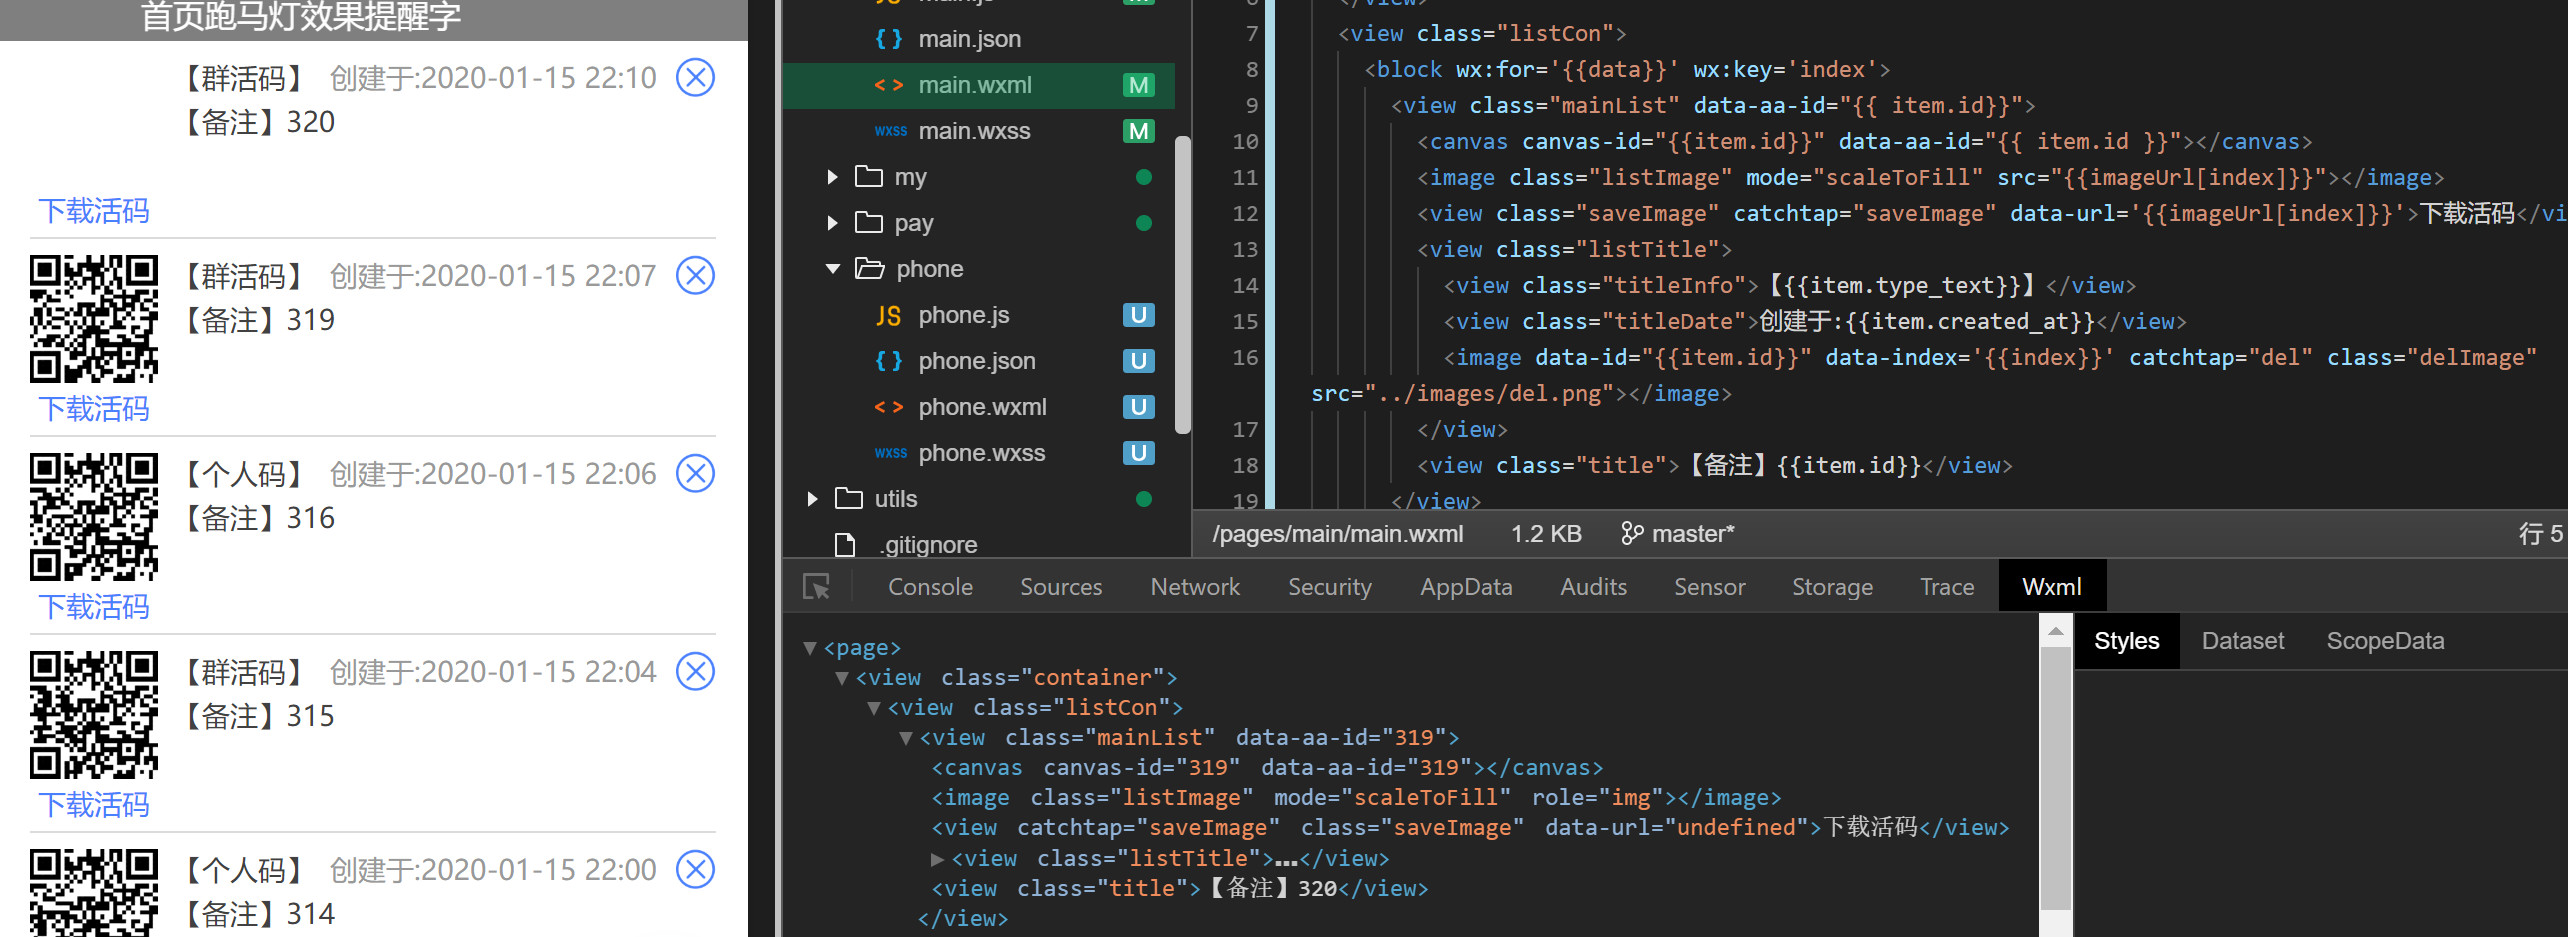Screen dimensions: 2568x937
Task: Click the pay folder icon
Action: [869, 222]
